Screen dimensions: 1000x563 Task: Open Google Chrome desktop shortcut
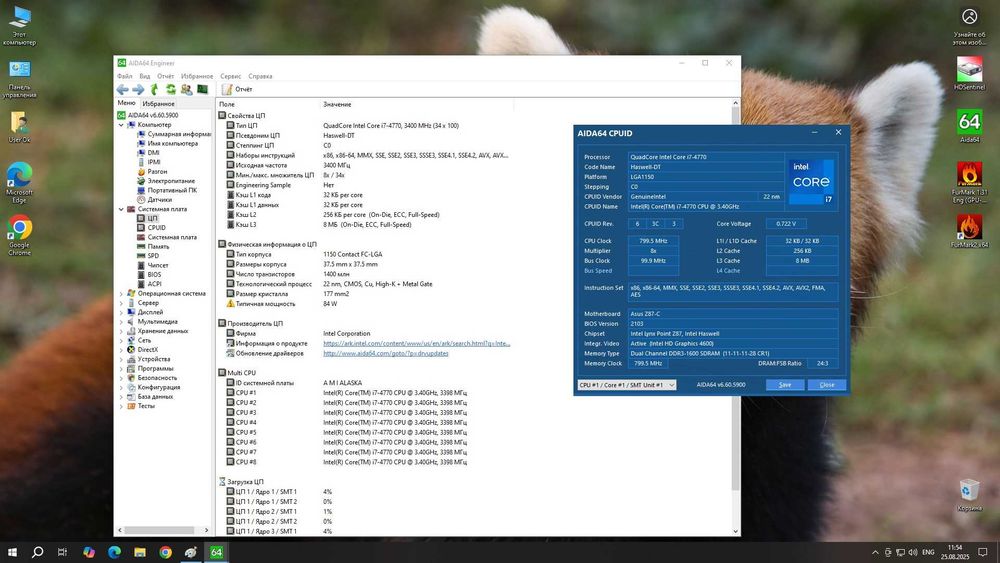(19, 236)
